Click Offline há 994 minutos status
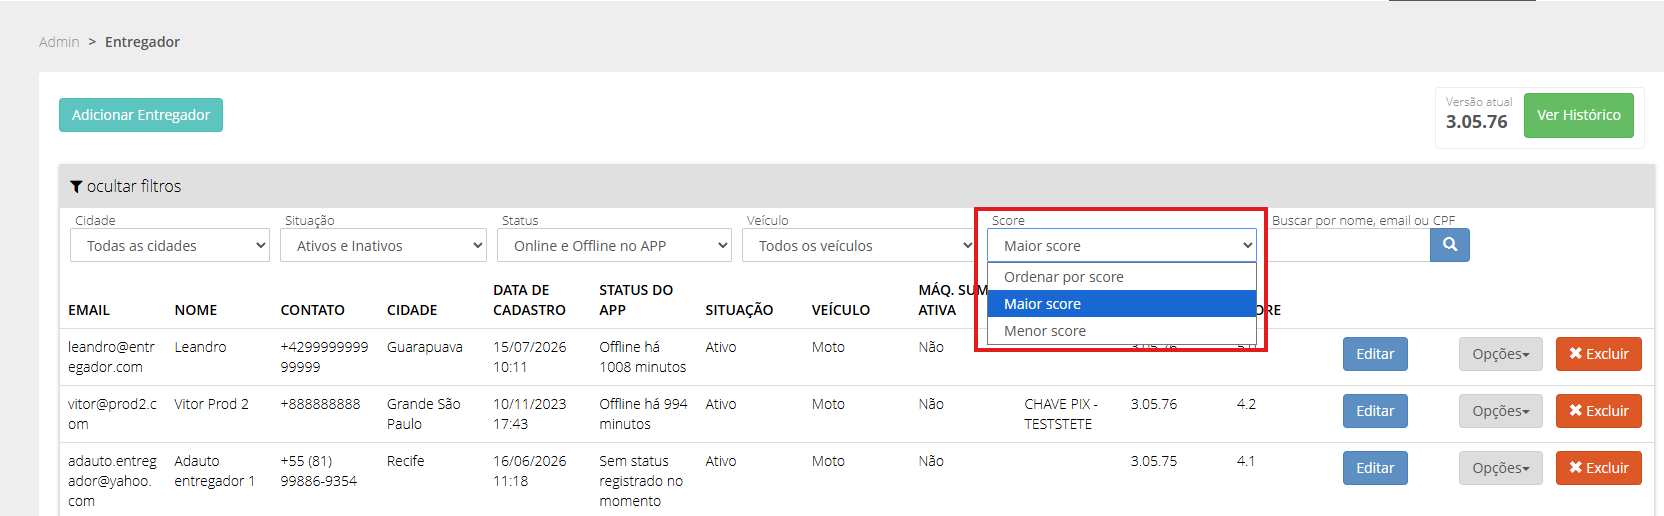 [643, 414]
